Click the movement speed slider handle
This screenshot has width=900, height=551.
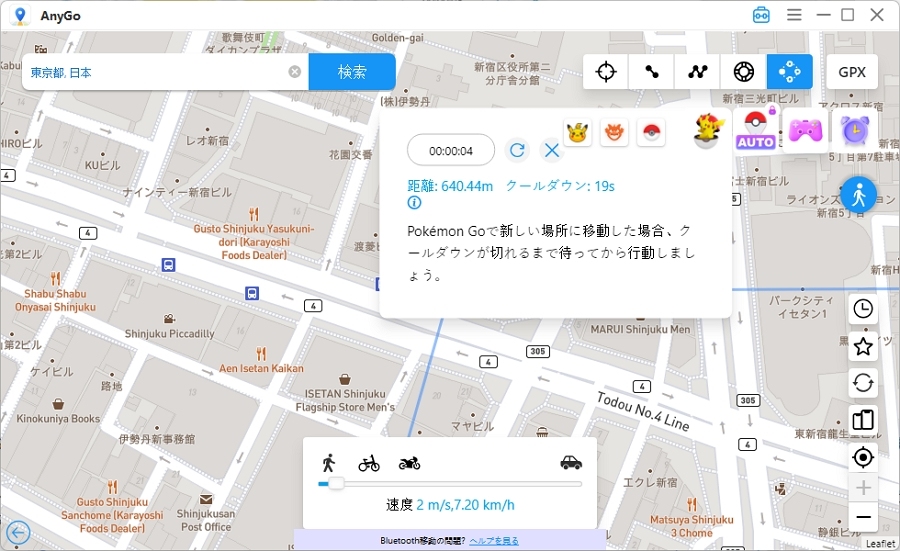[x=336, y=484]
